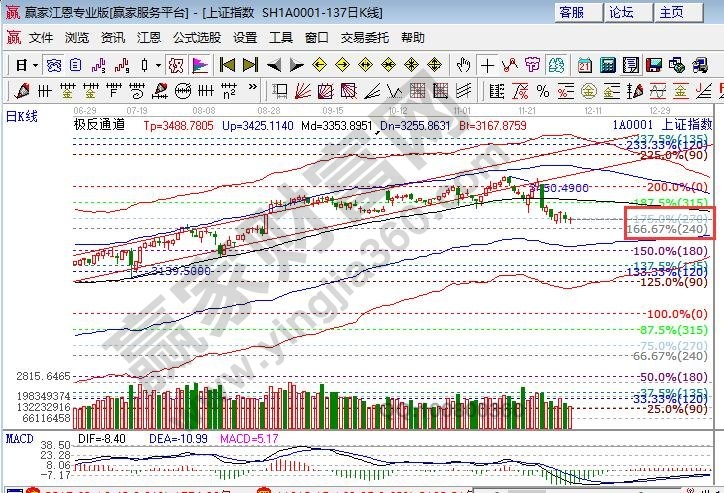Viewport: 724px width, 493px height.
Task: Open the 公式选股 menu
Action: click(197, 37)
